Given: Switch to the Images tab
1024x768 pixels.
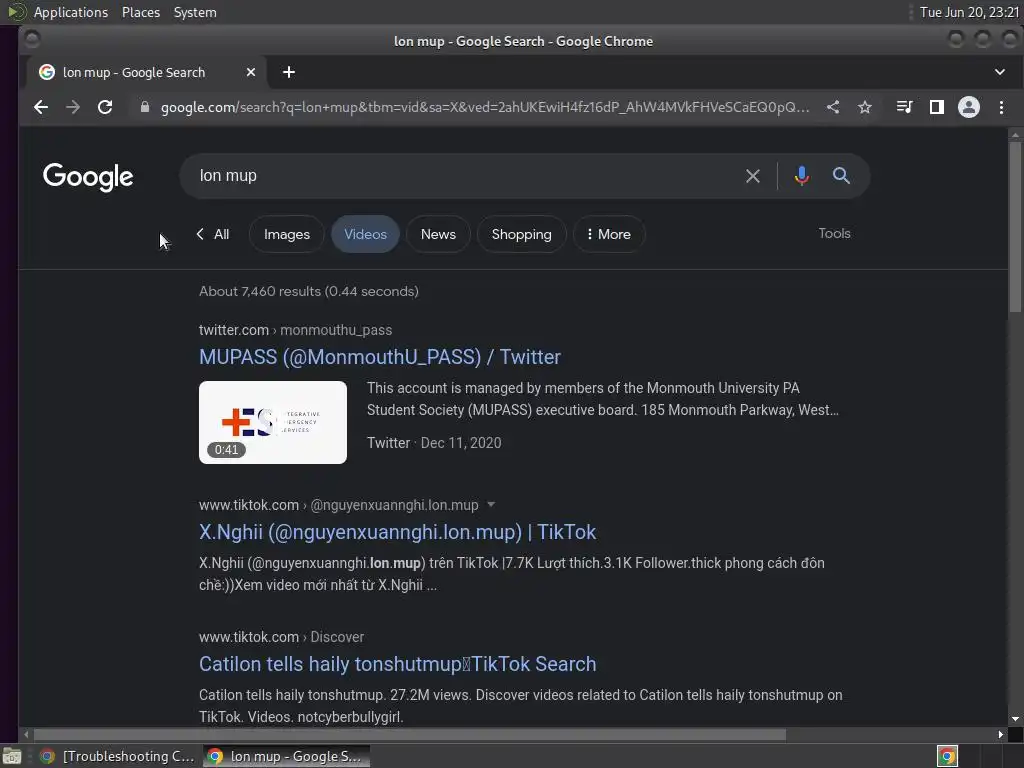Looking at the screenshot, I should [287, 234].
